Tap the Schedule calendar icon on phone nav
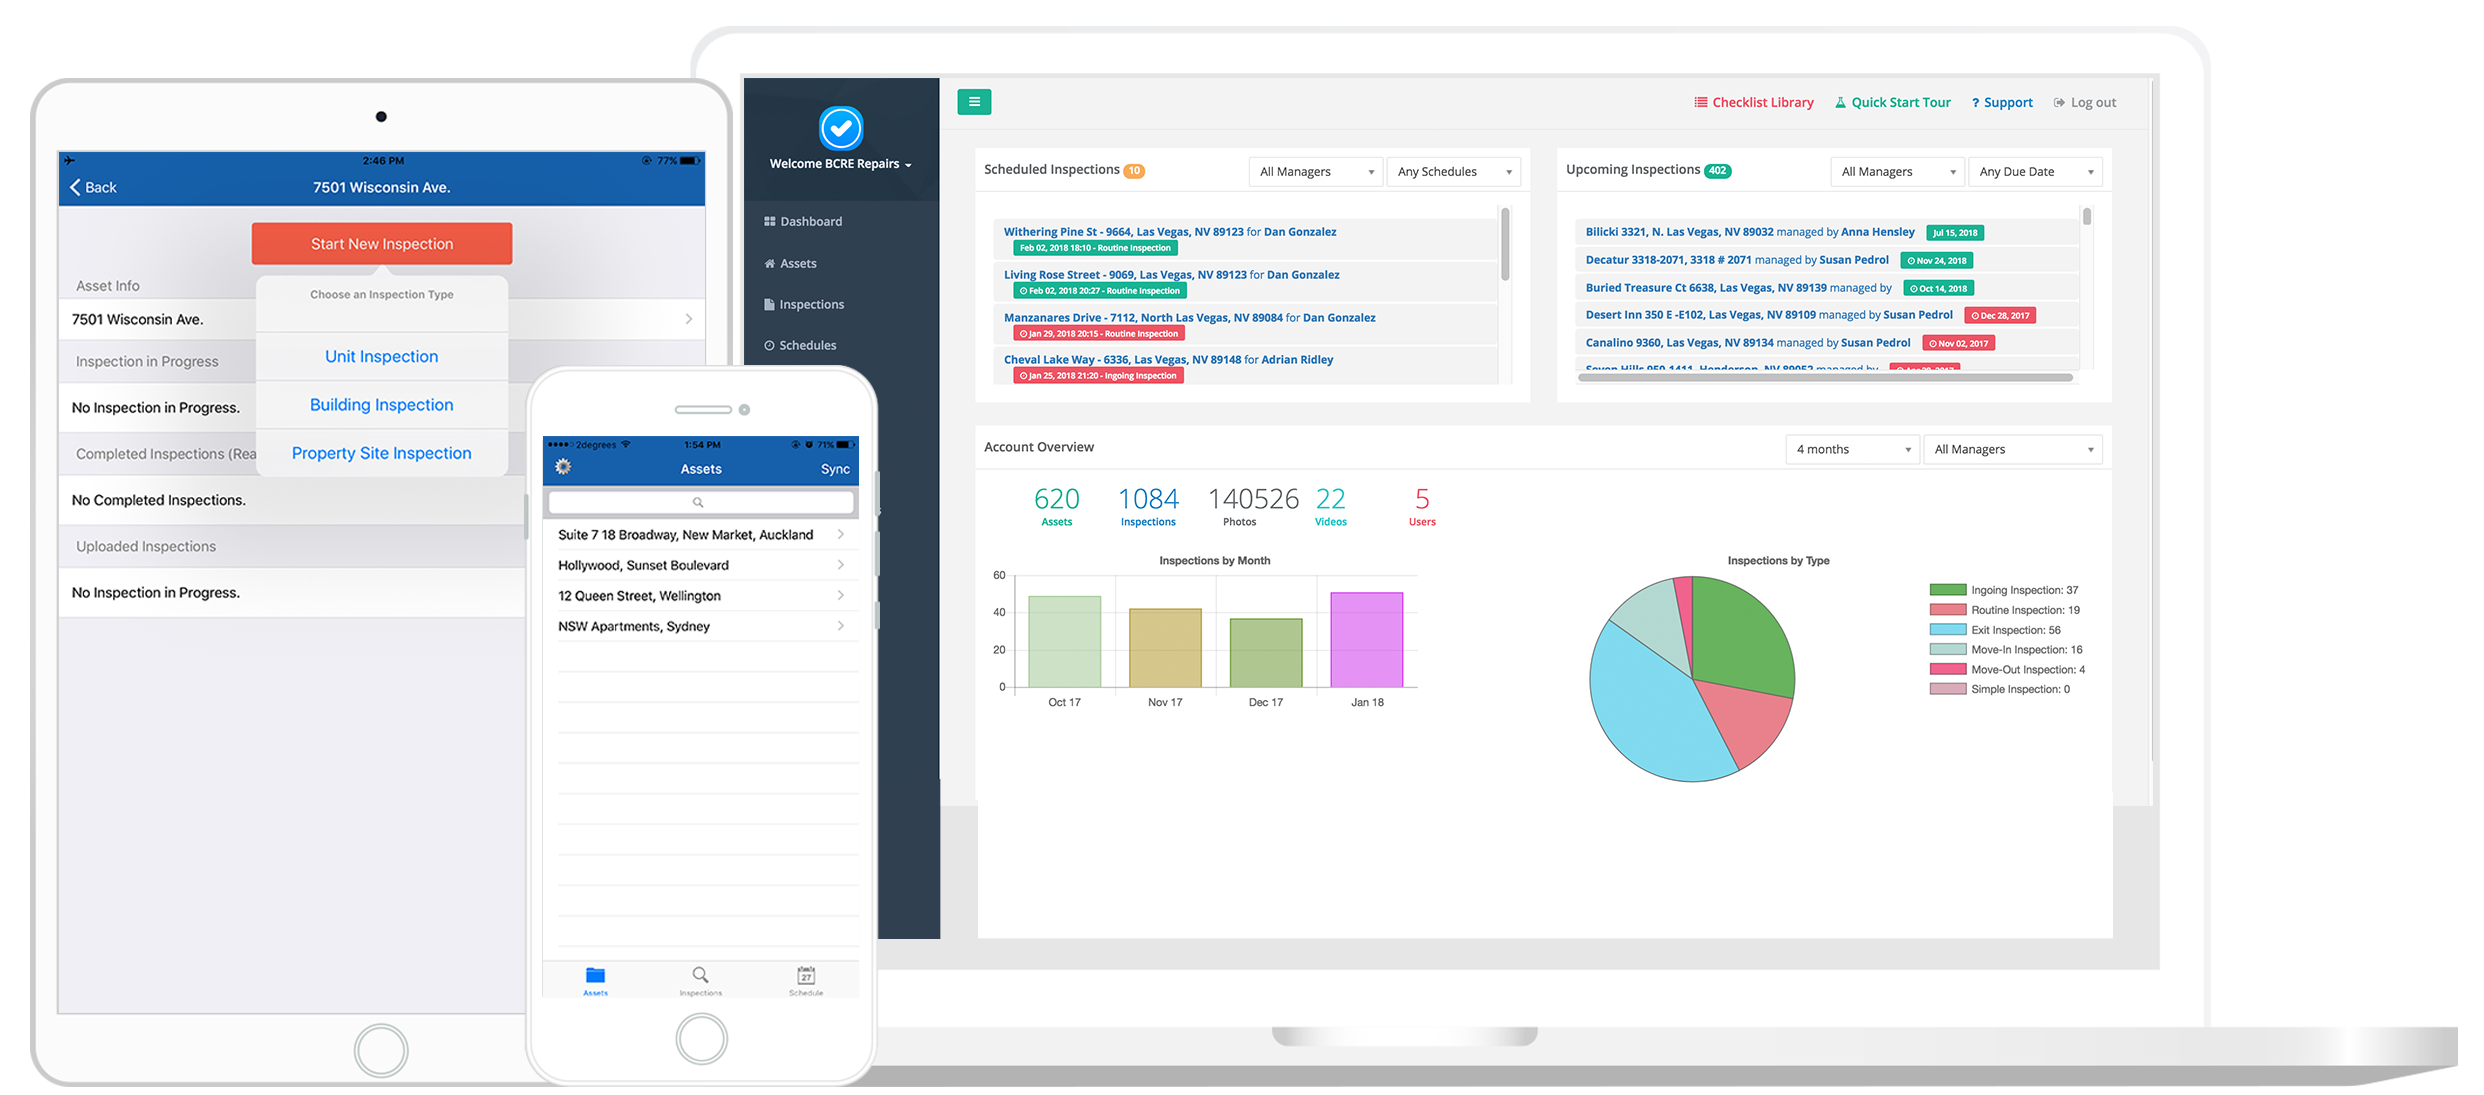This screenshot has height=1095, width=2484. click(x=806, y=977)
